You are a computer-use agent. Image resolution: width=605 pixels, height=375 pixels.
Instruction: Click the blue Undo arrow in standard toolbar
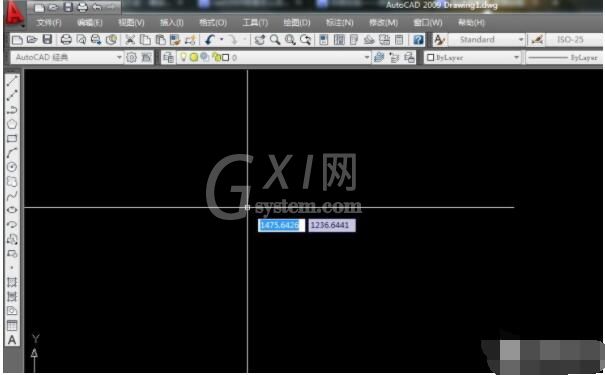pyautogui.click(x=210, y=40)
